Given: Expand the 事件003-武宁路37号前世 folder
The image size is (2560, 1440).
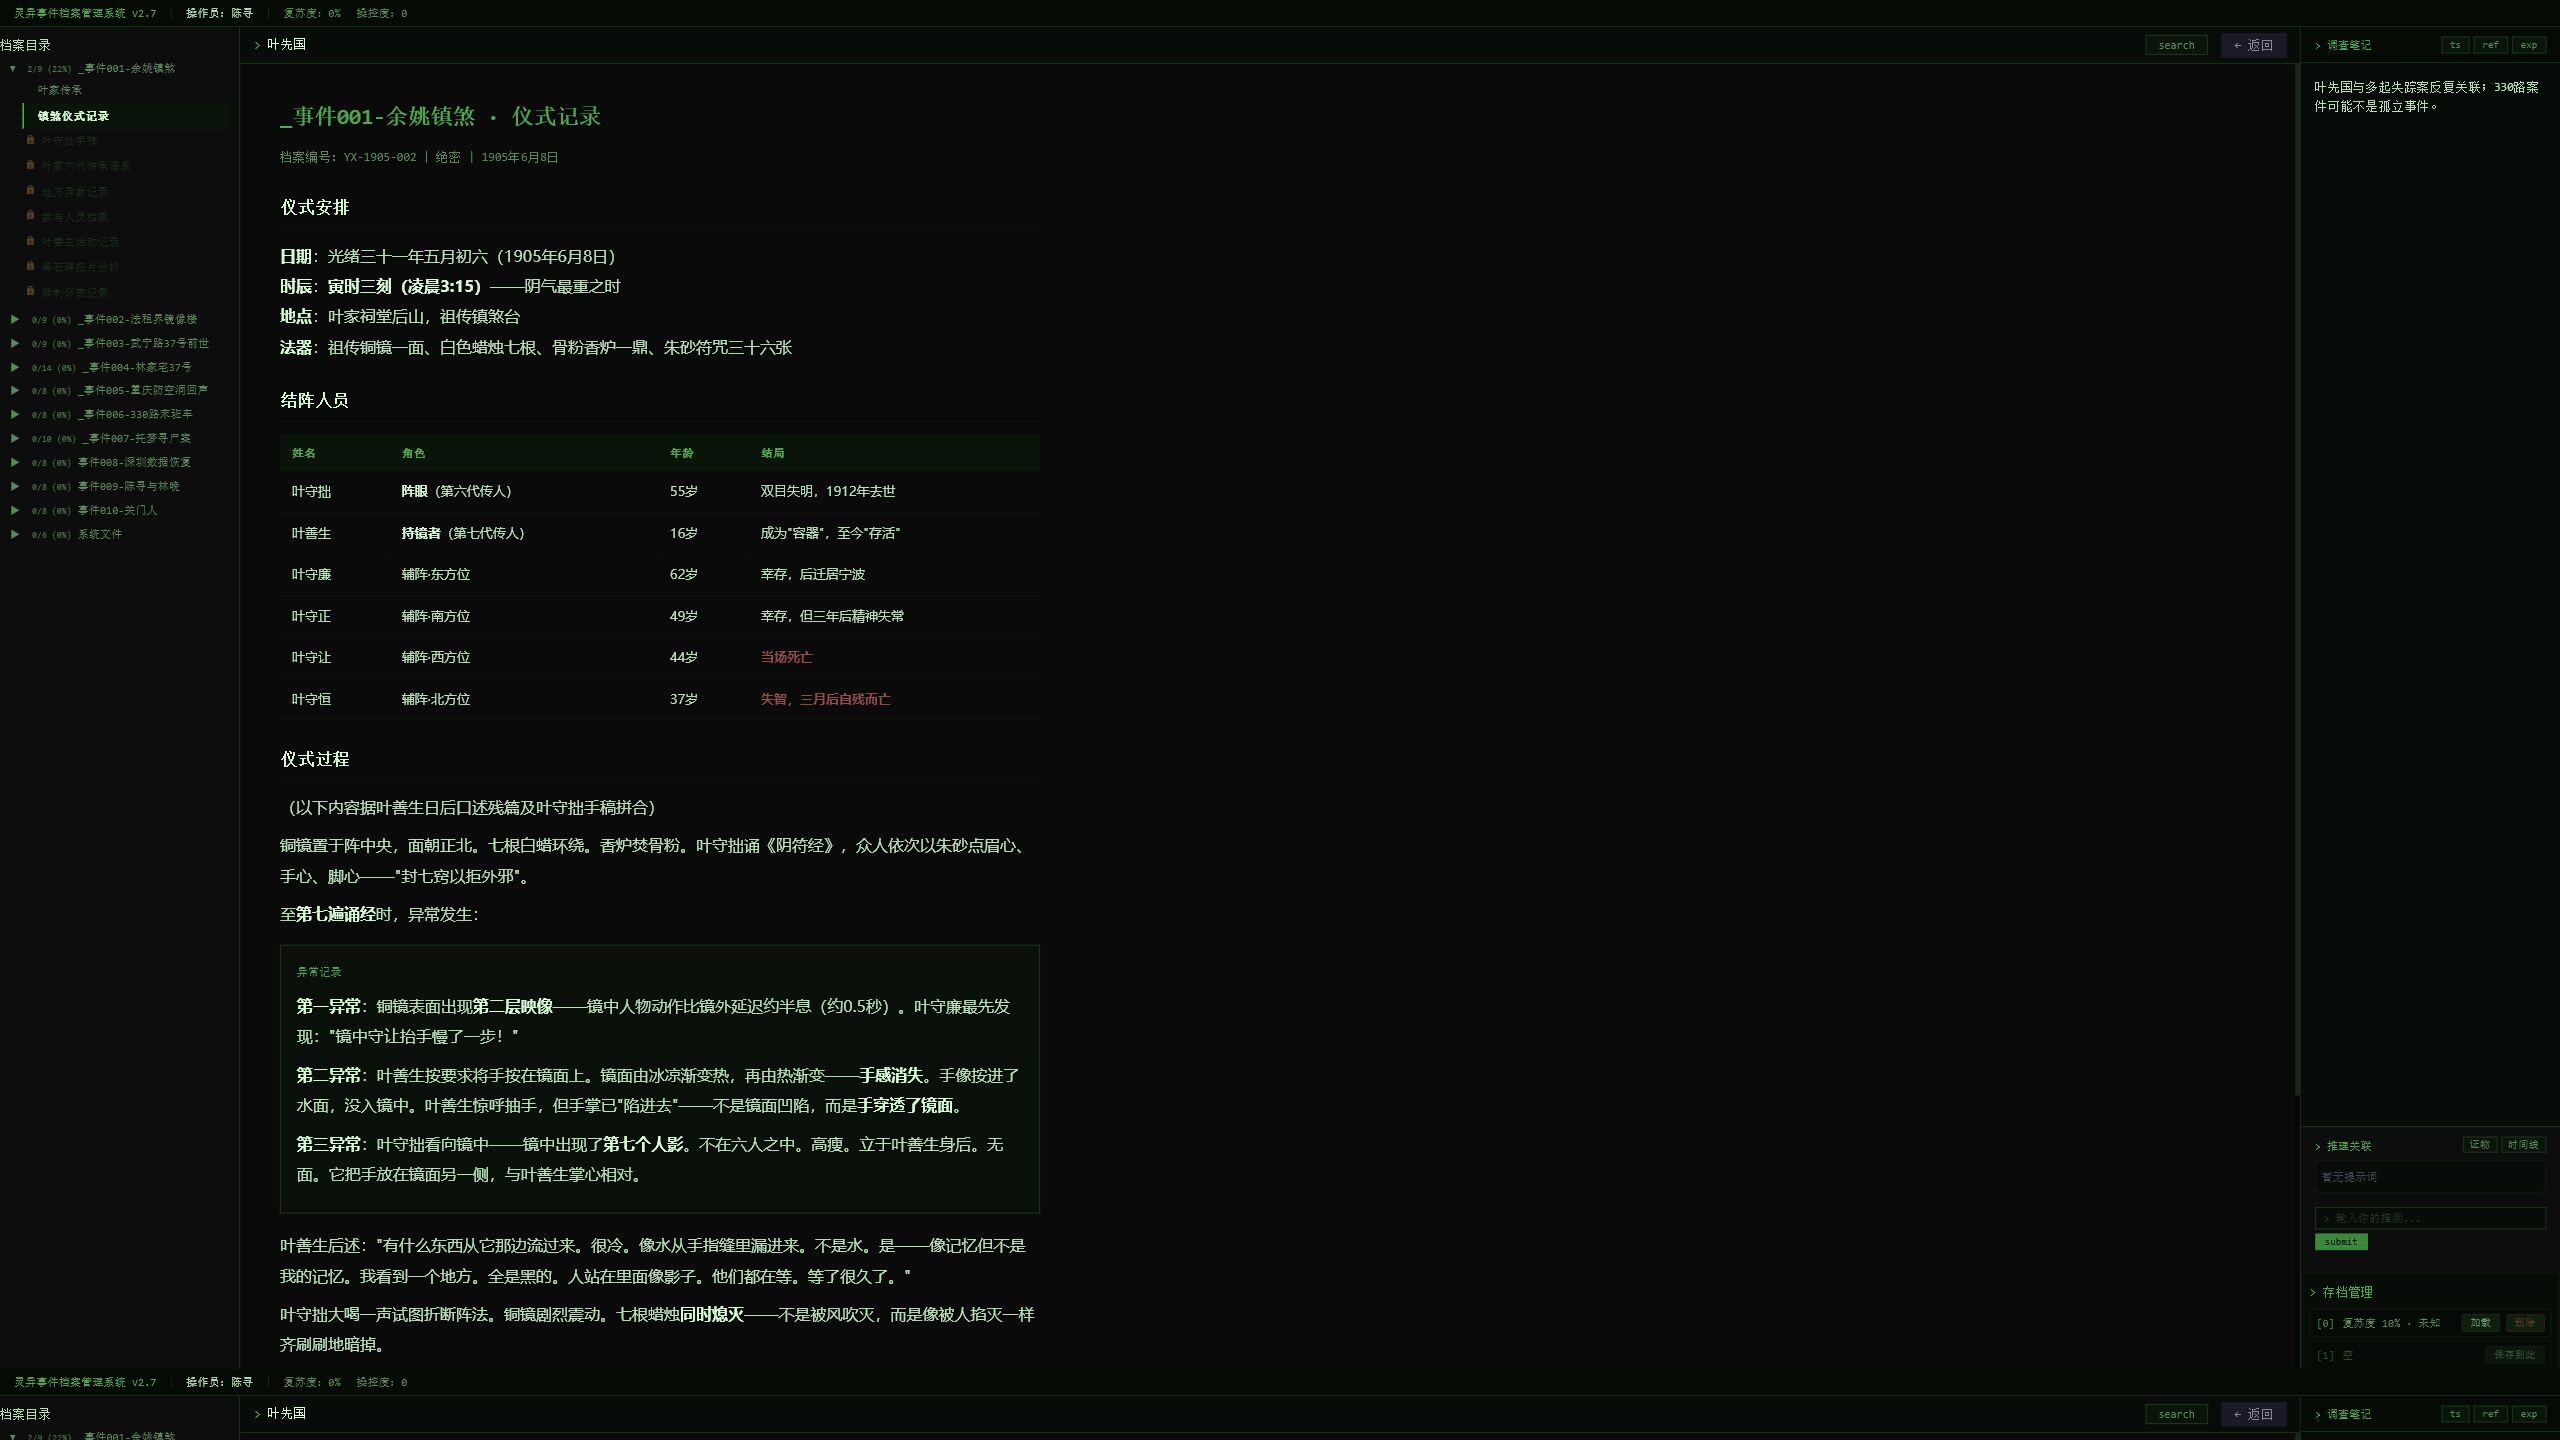Looking at the screenshot, I should click(x=15, y=343).
